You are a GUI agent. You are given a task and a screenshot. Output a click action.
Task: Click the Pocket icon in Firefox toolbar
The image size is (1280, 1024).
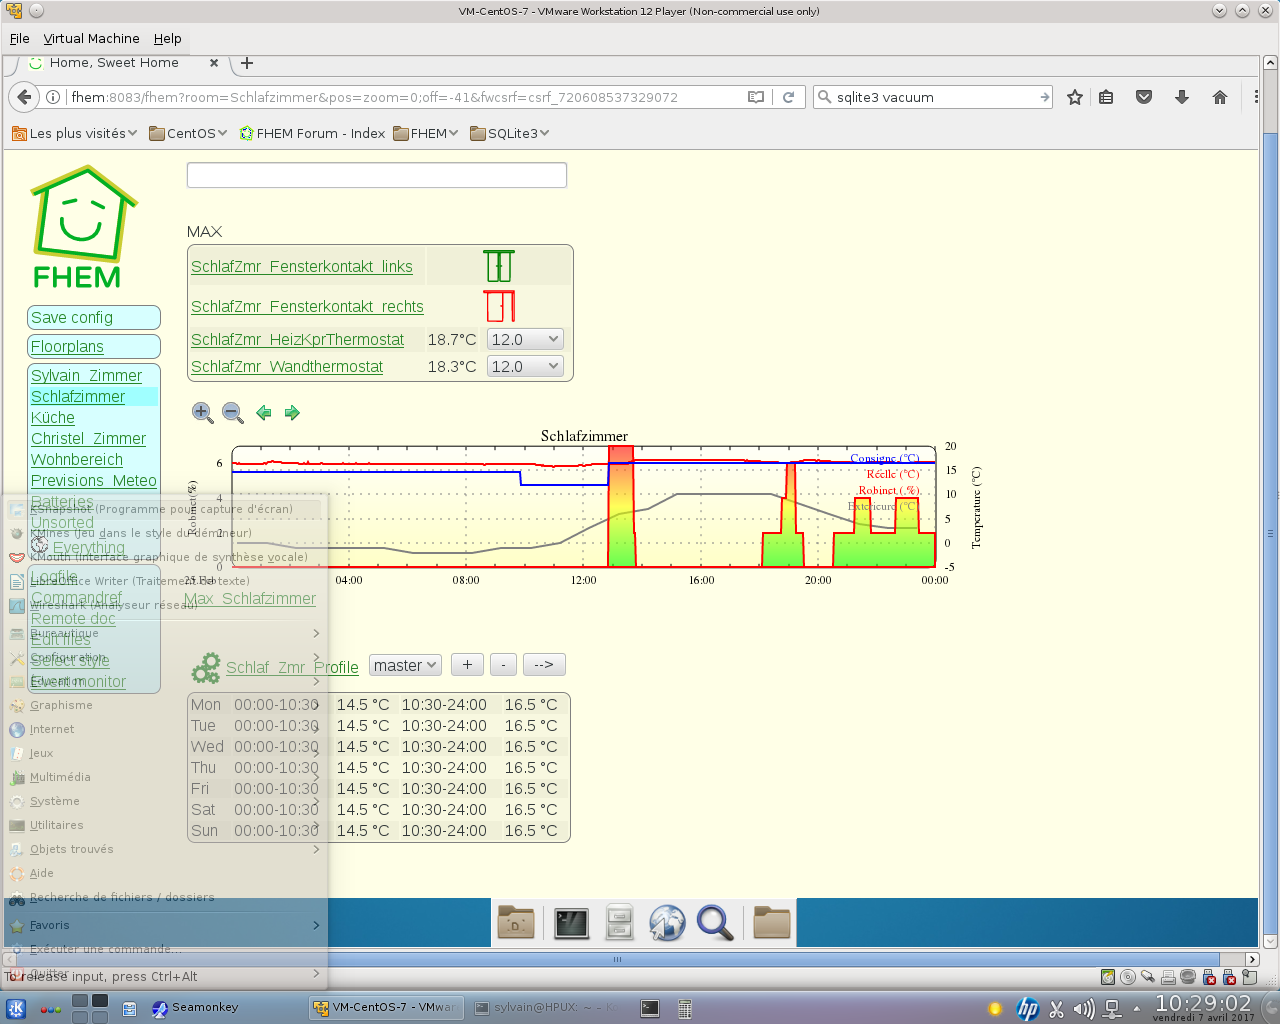1144,97
